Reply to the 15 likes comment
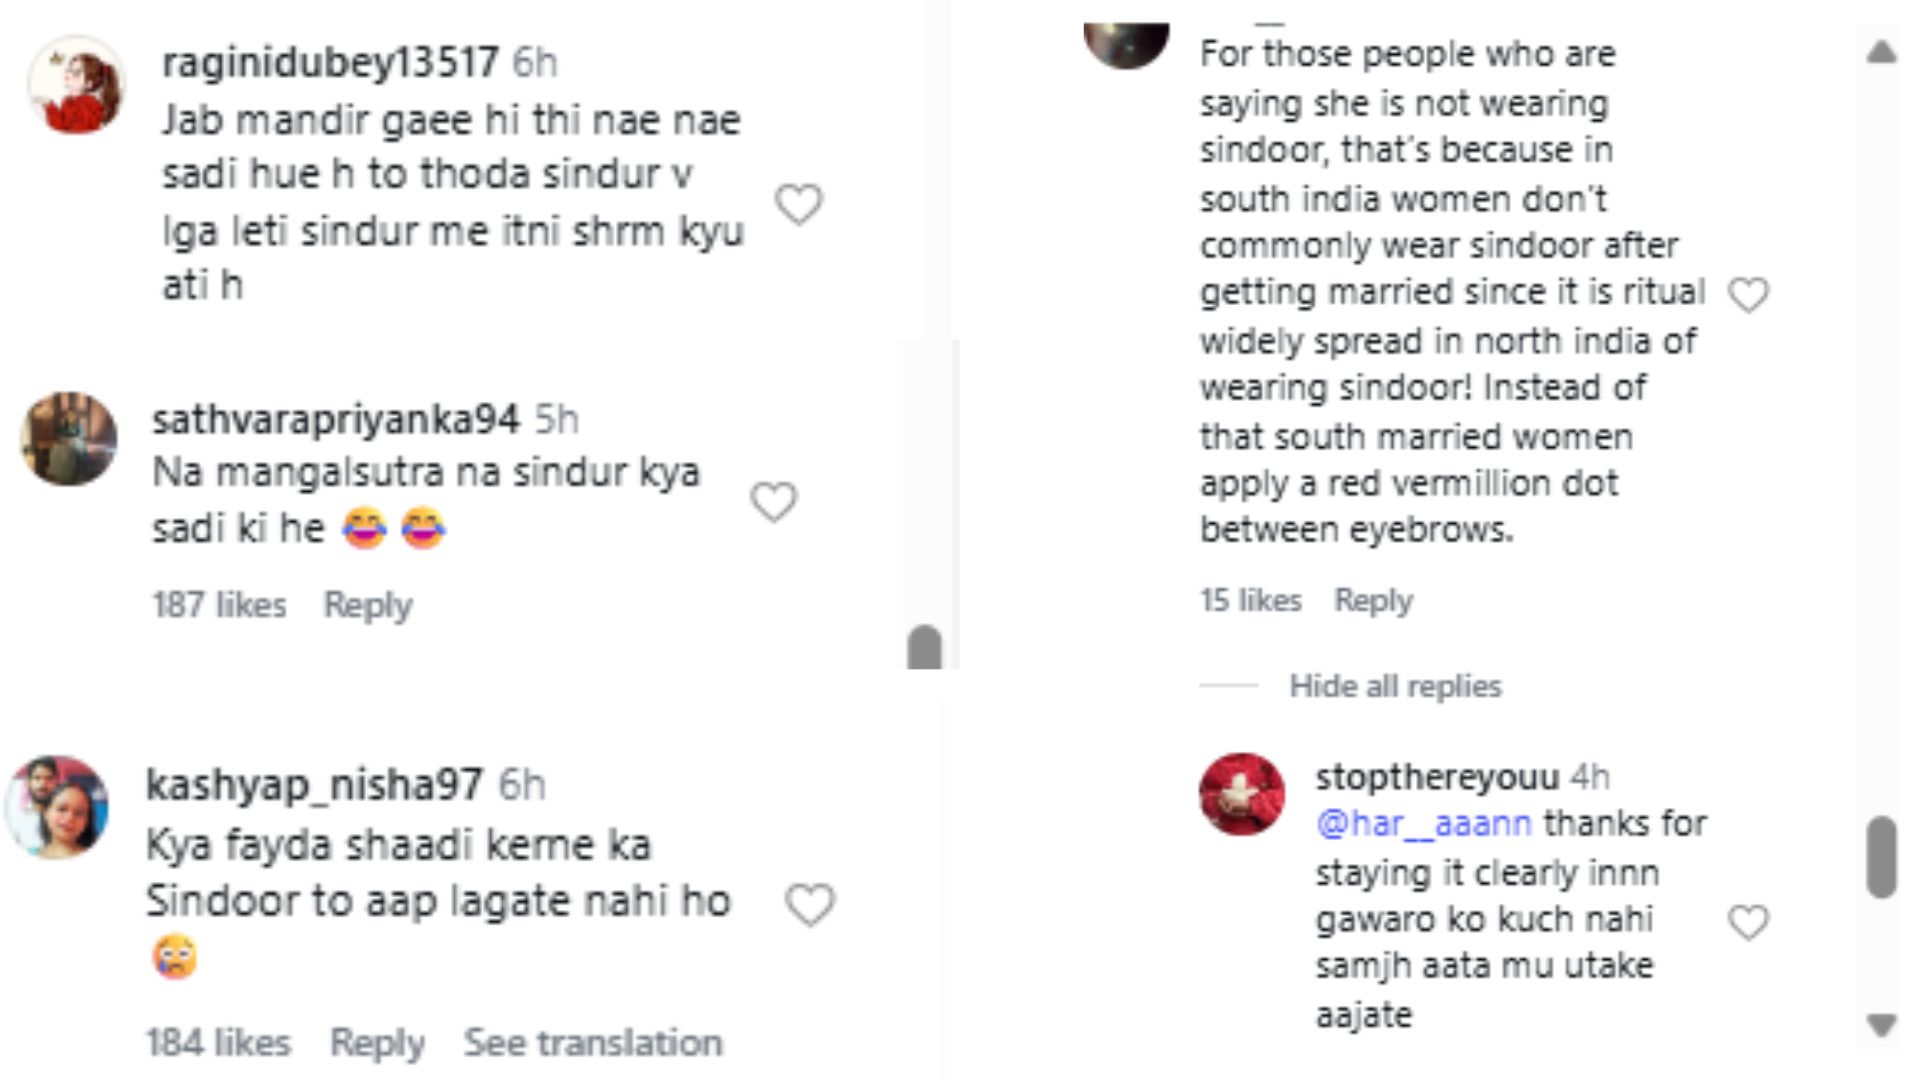 [1373, 600]
